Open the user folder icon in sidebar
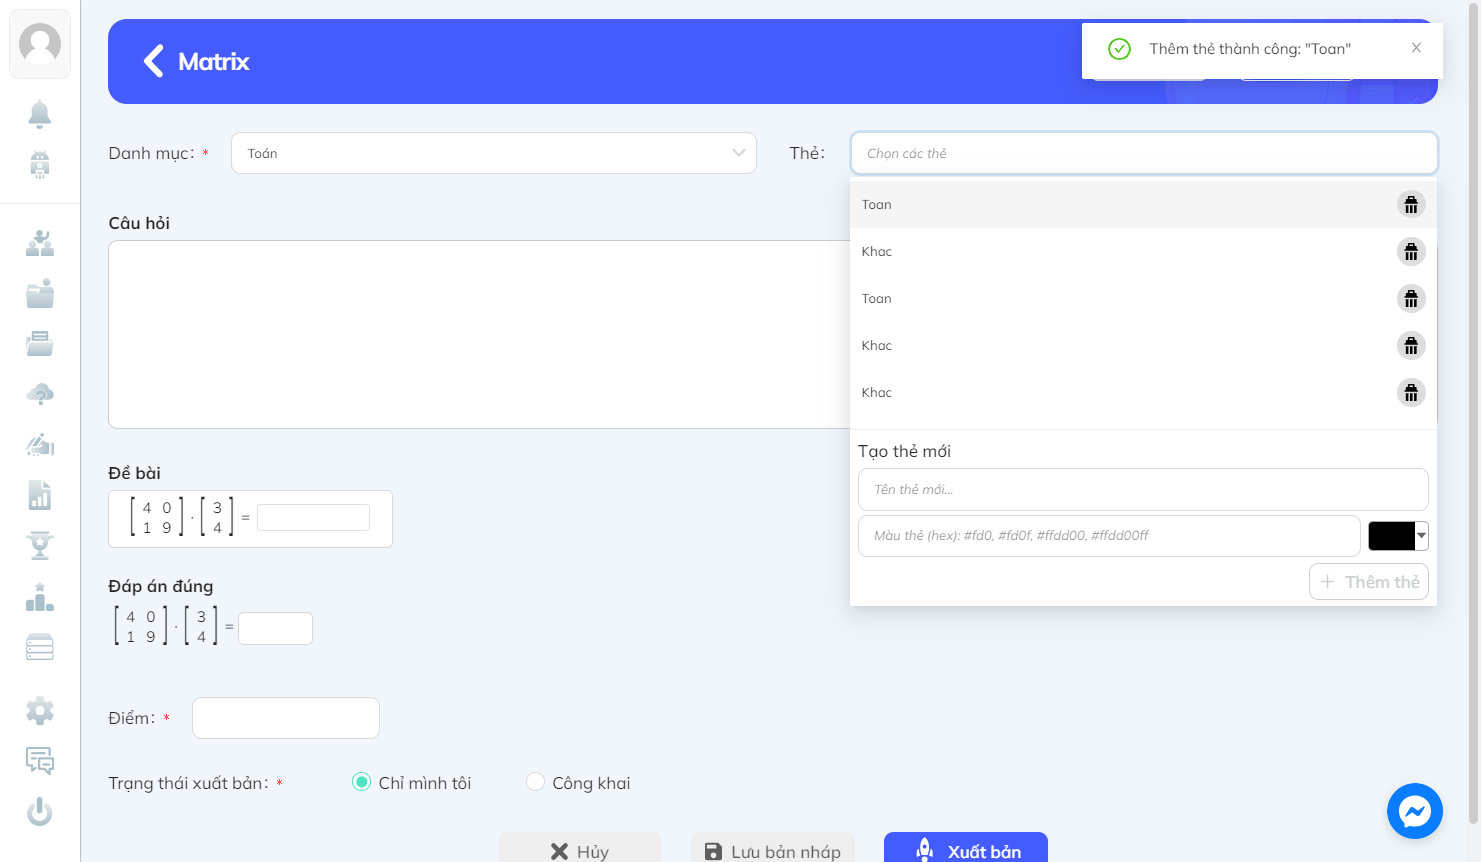The height and width of the screenshot is (862, 1481). (40, 293)
